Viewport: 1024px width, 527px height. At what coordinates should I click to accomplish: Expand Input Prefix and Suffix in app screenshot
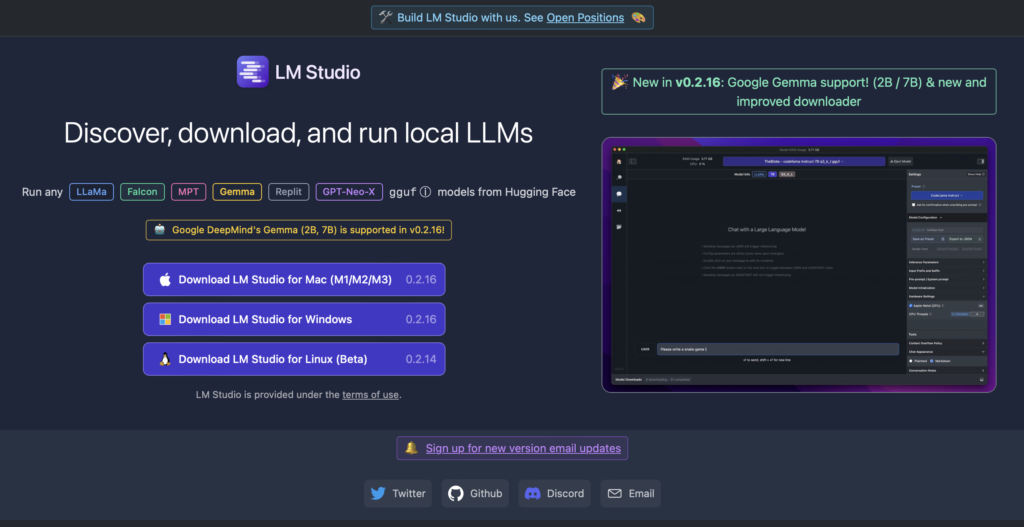coord(946,270)
